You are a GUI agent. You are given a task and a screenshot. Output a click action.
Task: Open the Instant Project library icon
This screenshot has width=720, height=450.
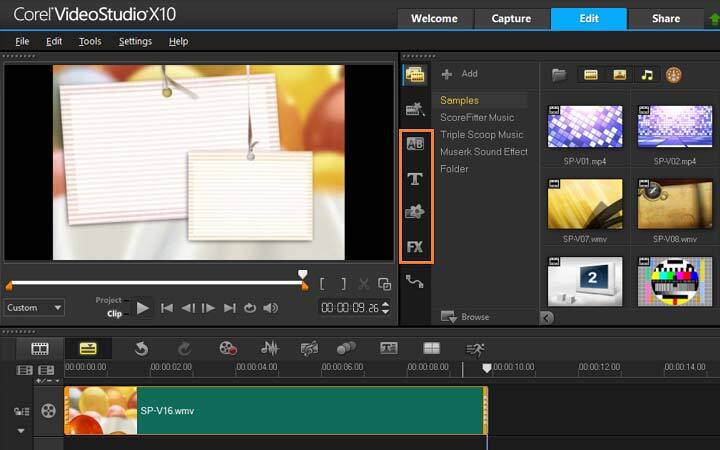415,109
